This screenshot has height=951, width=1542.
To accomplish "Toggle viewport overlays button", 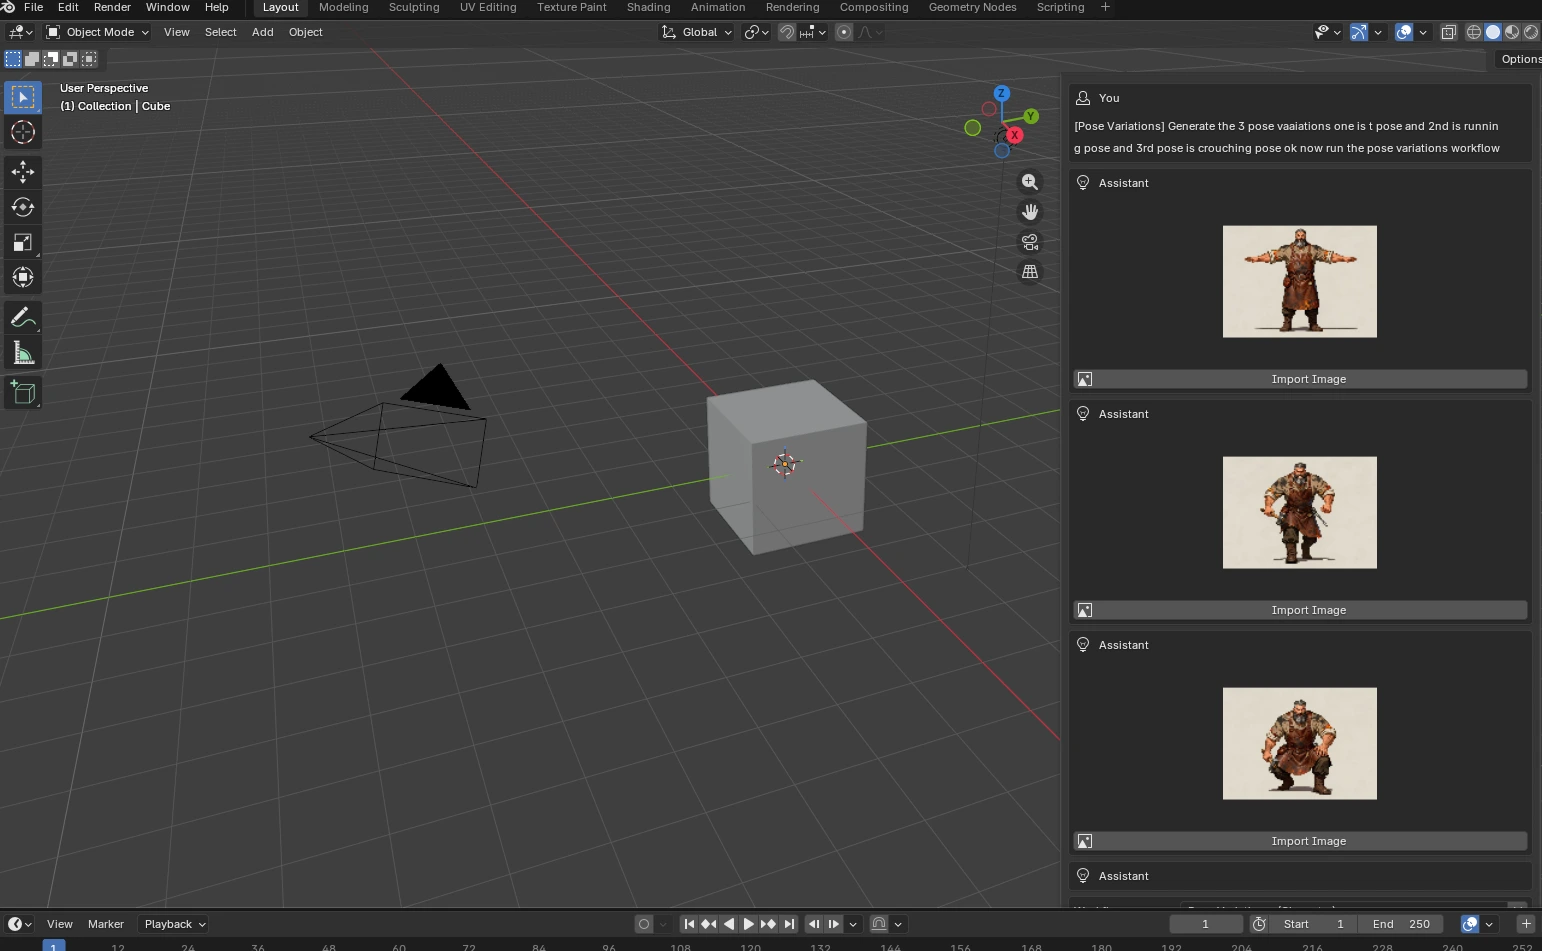I will pos(1404,32).
